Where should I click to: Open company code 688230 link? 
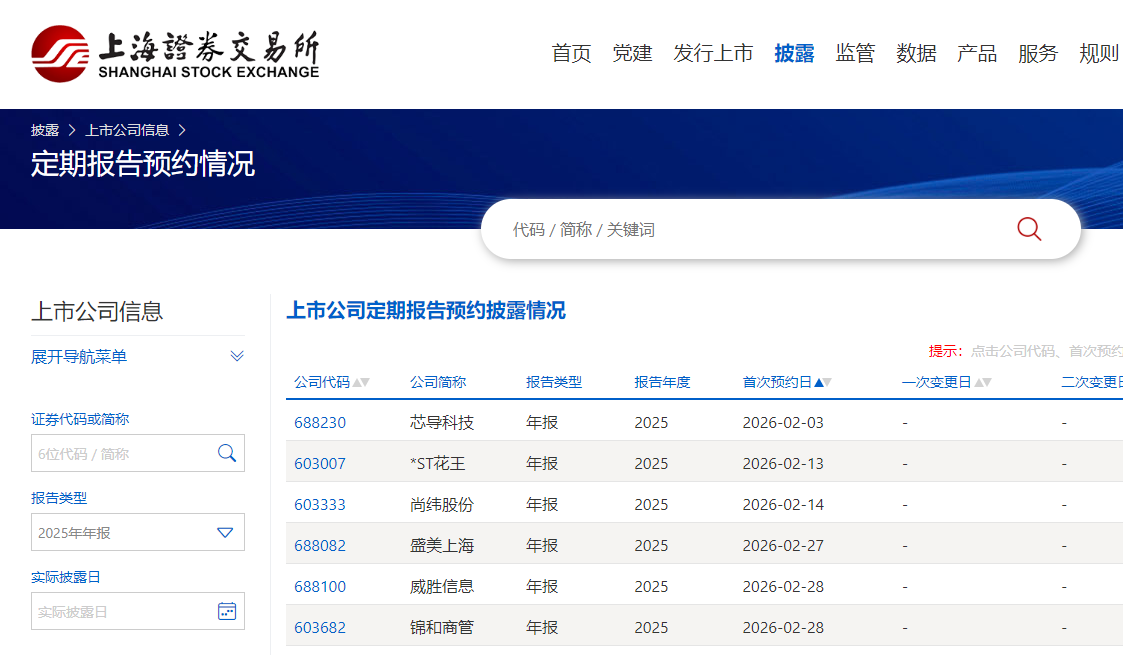click(320, 422)
